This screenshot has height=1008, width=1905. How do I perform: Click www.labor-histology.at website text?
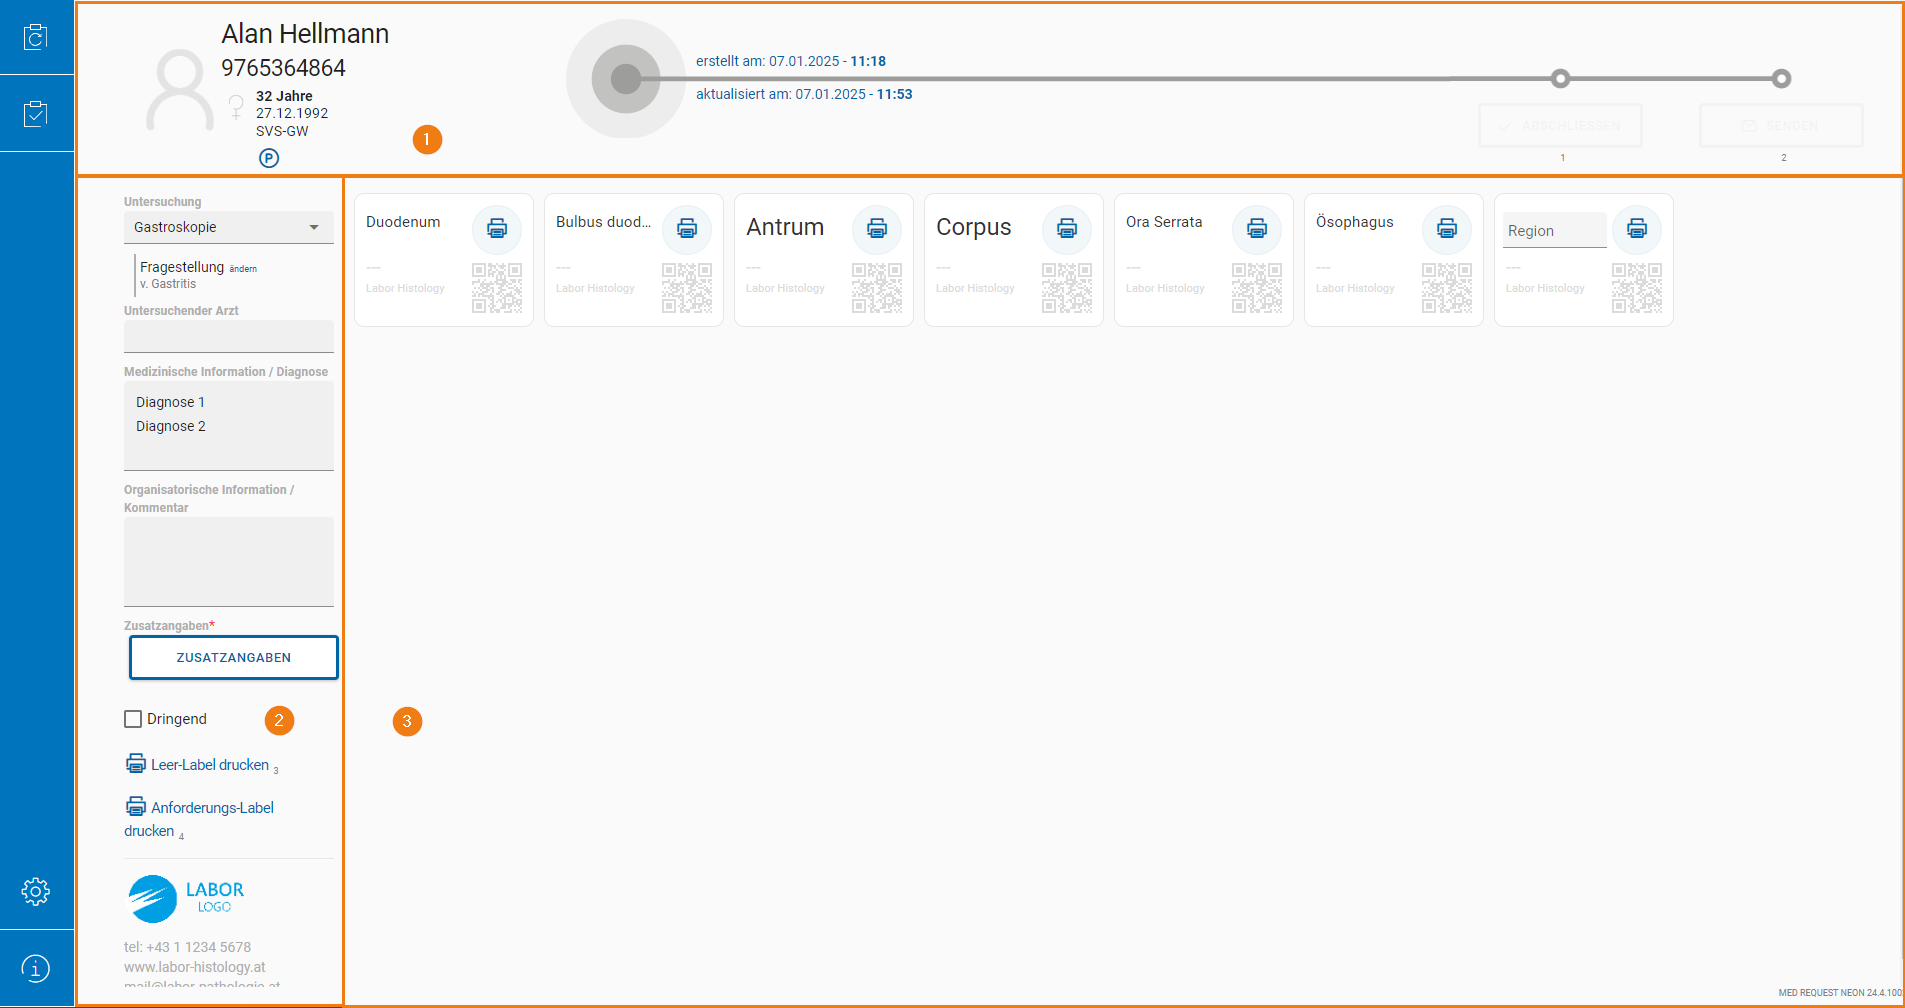pyautogui.click(x=195, y=967)
